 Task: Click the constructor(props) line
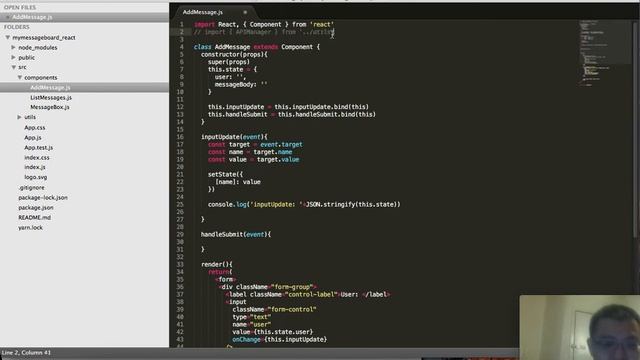coord(234,55)
